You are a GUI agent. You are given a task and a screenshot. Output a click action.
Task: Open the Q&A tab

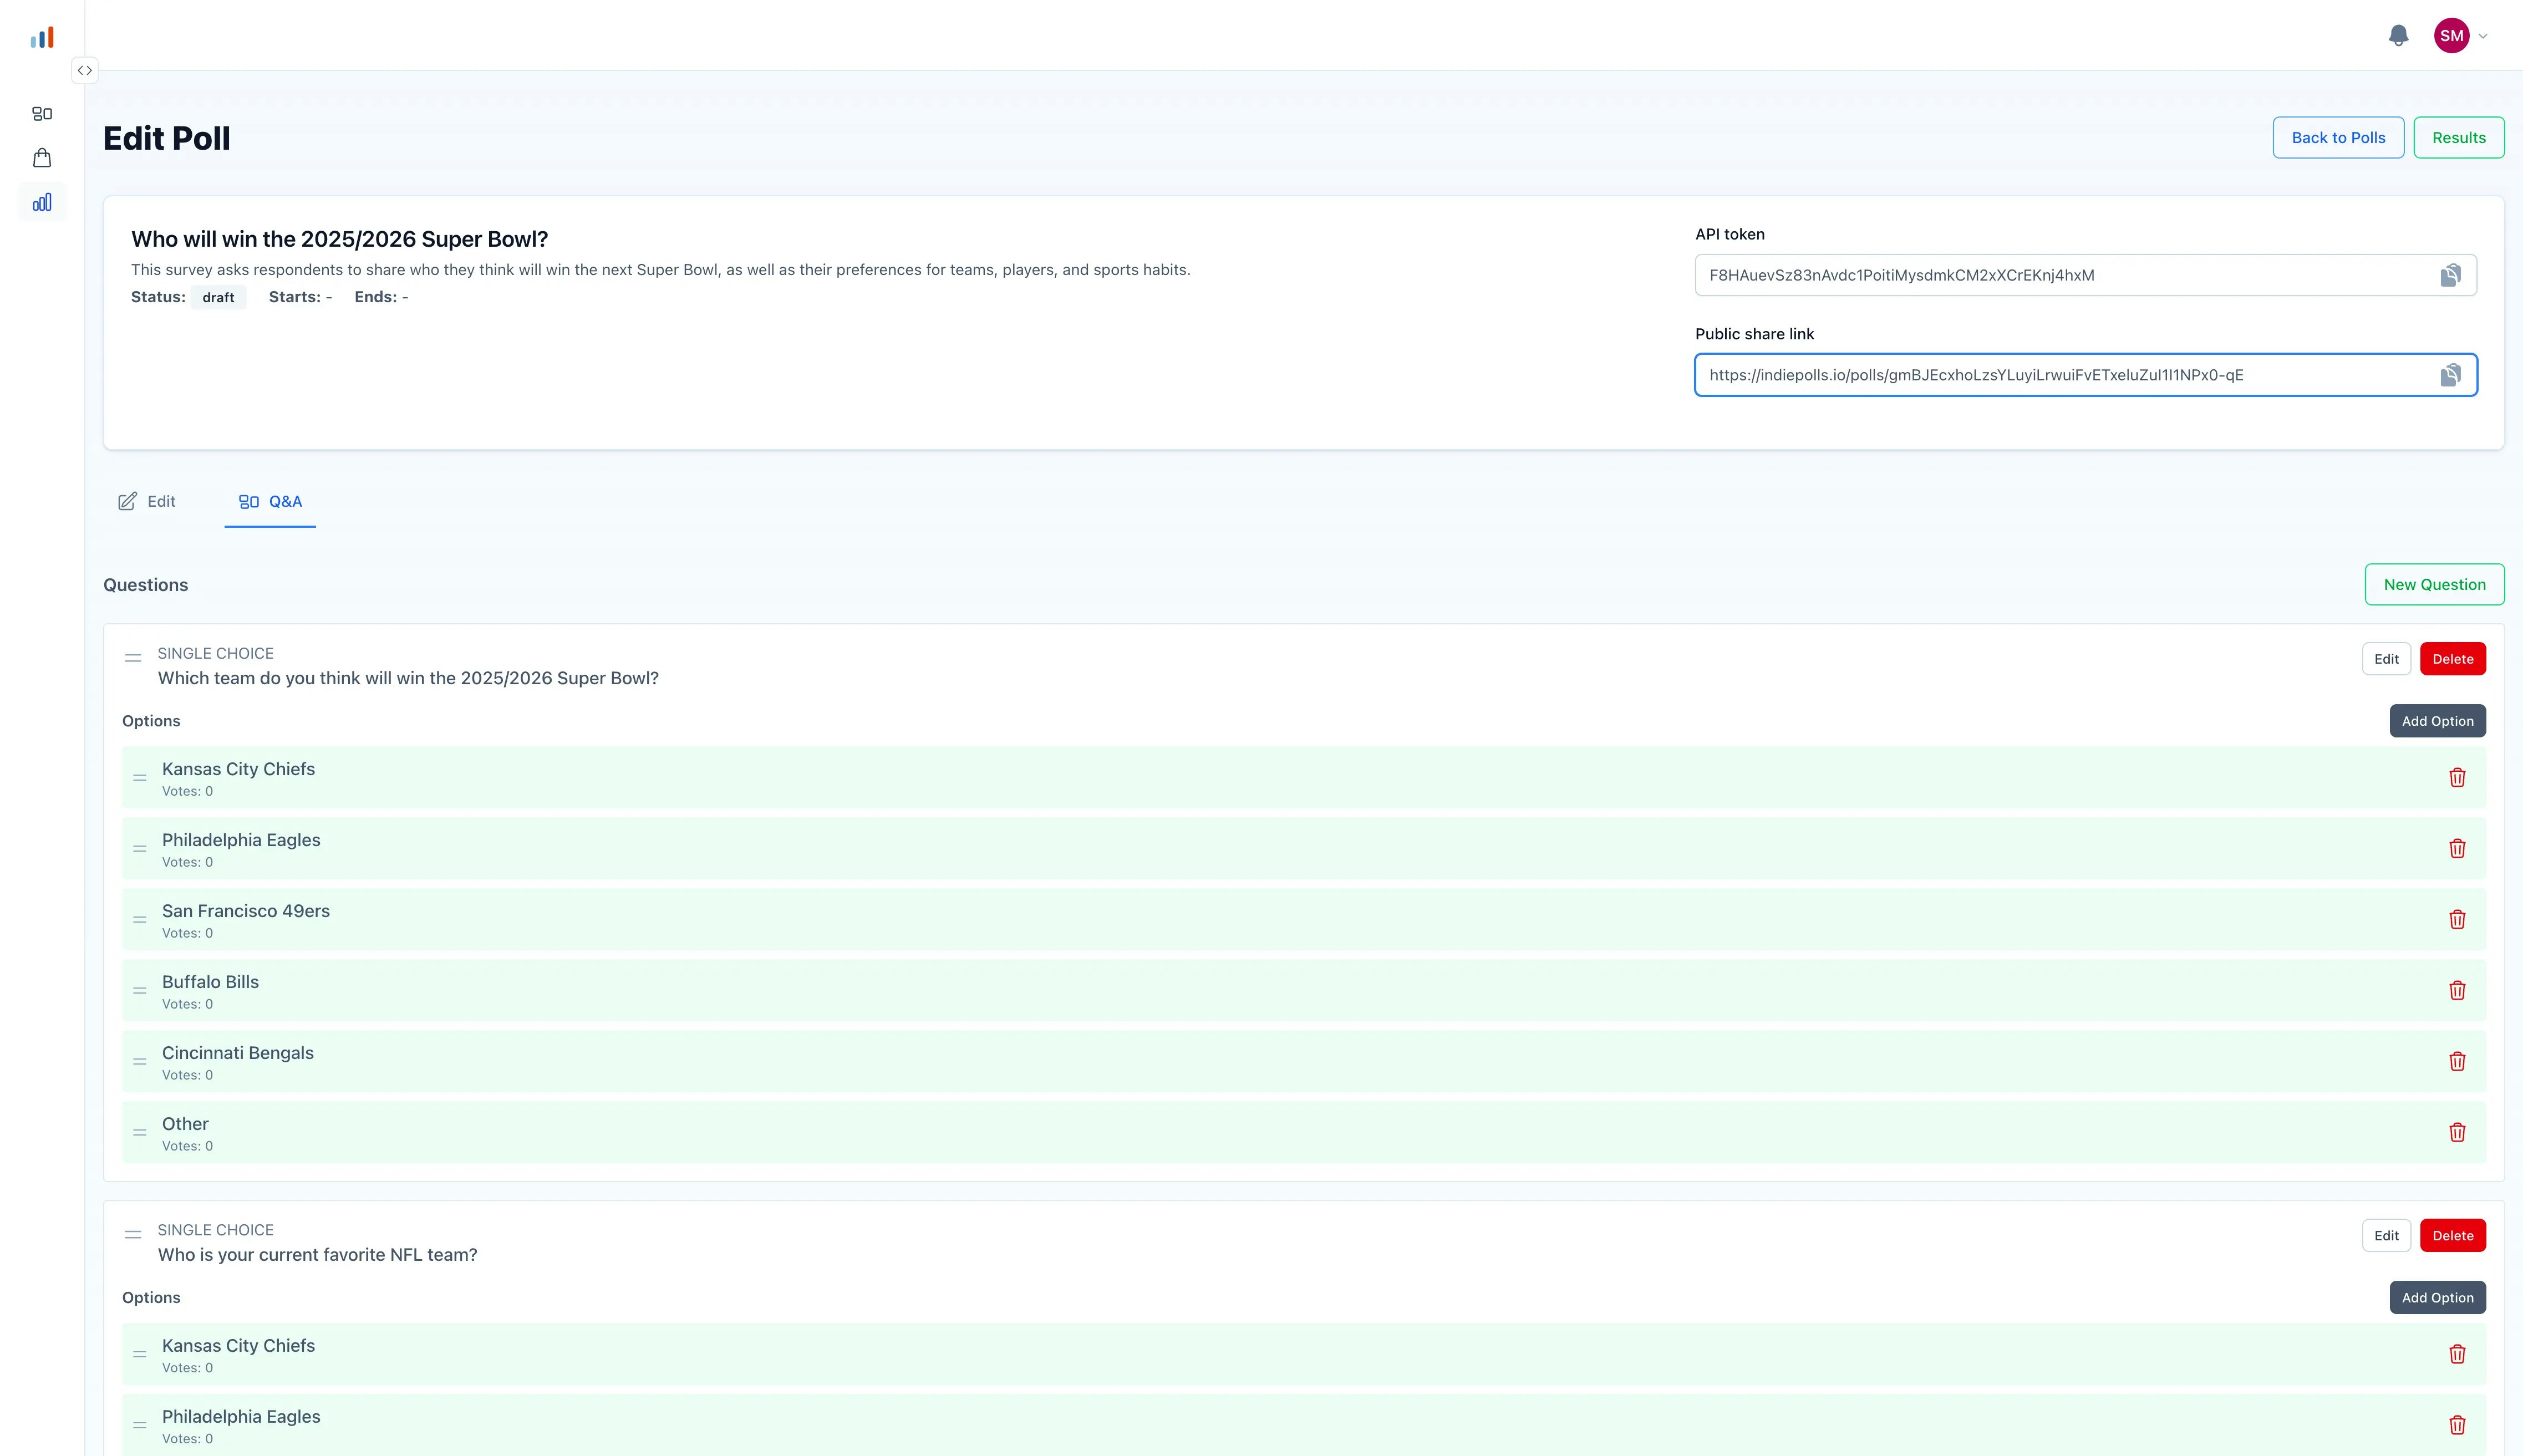pos(270,501)
